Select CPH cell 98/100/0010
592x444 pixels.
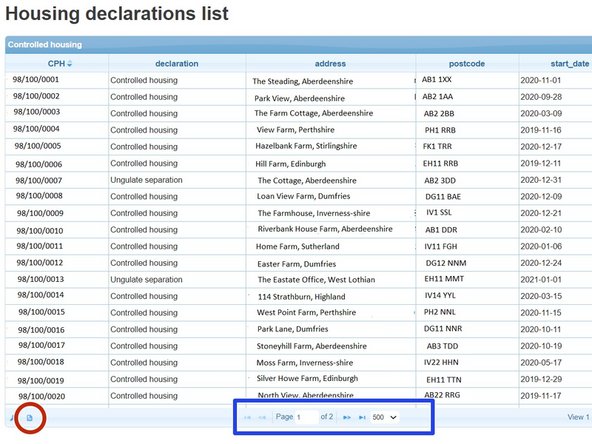point(40,231)
